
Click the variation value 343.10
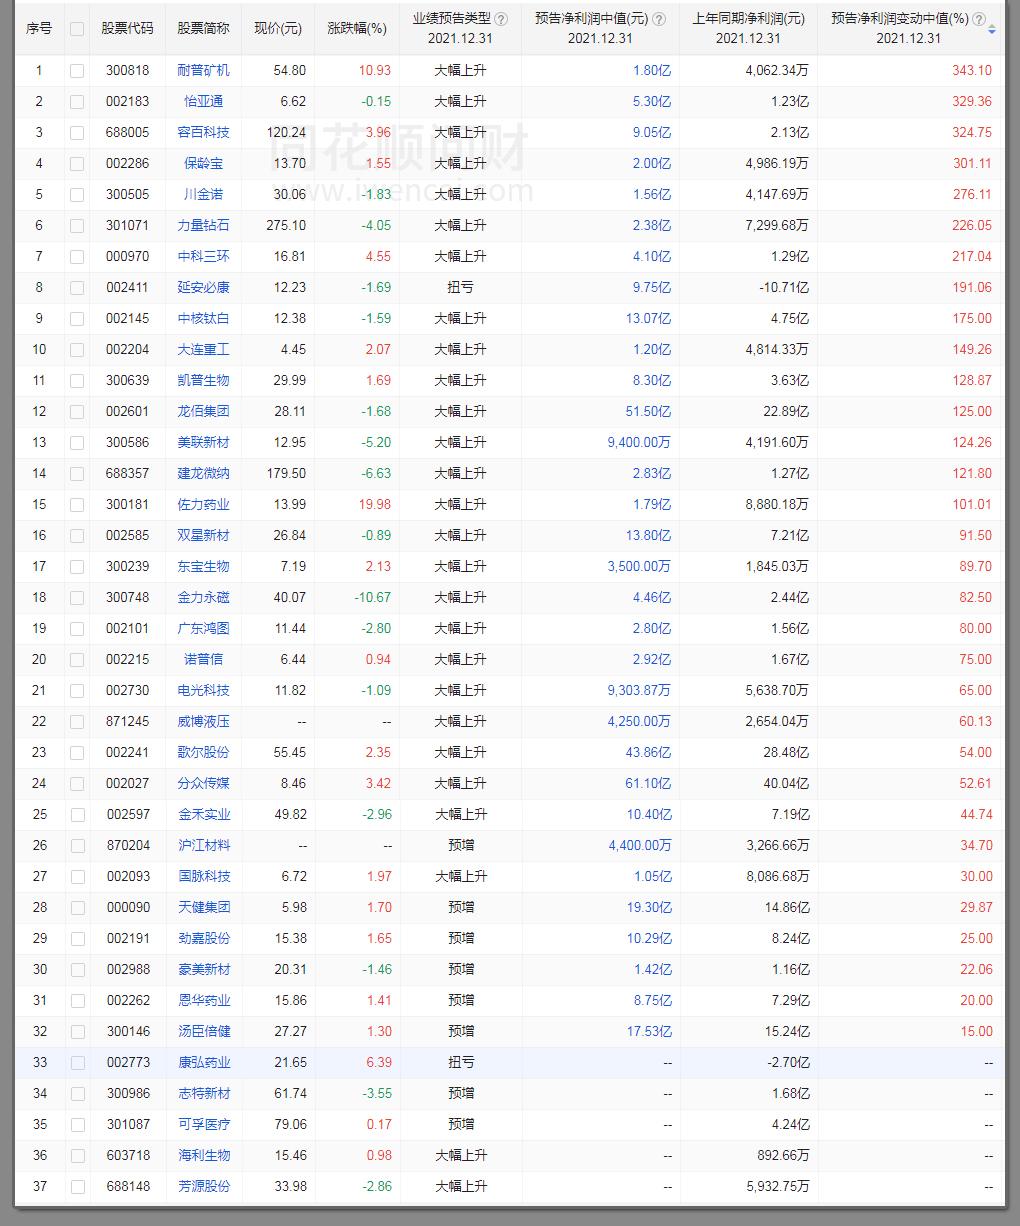tap(972, 70)
